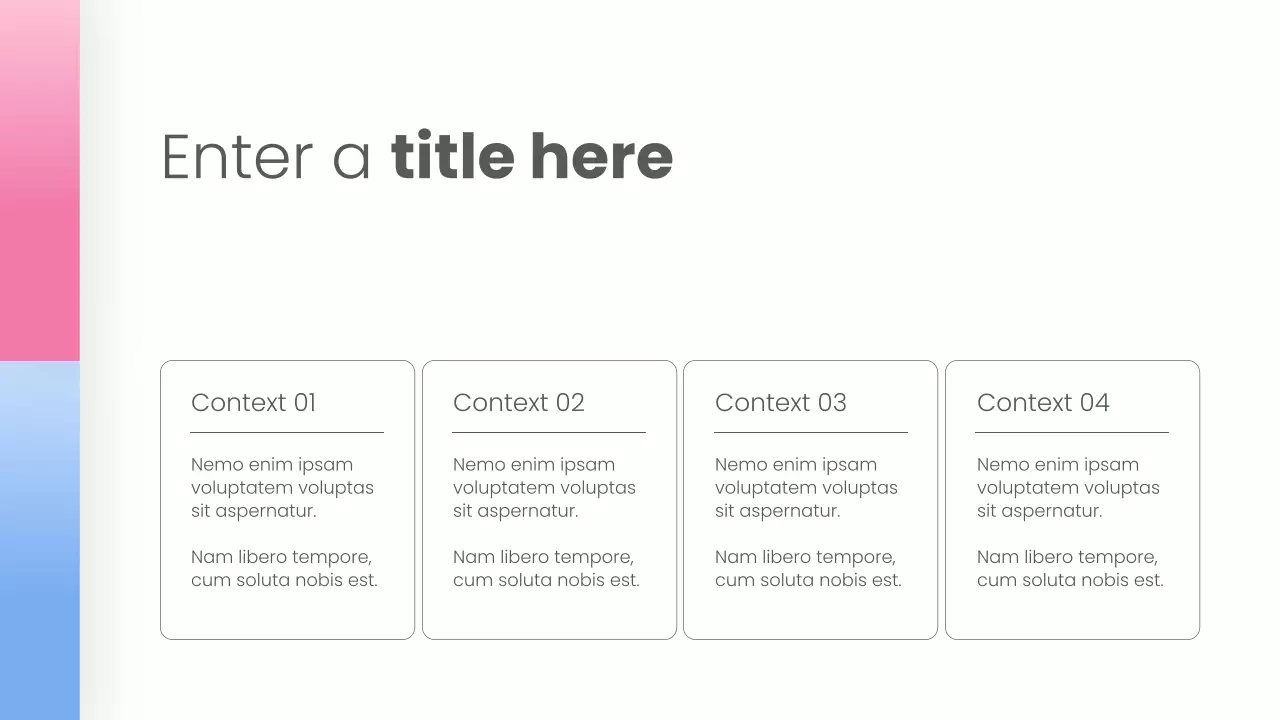Select the "Enter a" title text
This screenshot has width=1280, height=720.
pyautogui.click(x=266, y=157)
